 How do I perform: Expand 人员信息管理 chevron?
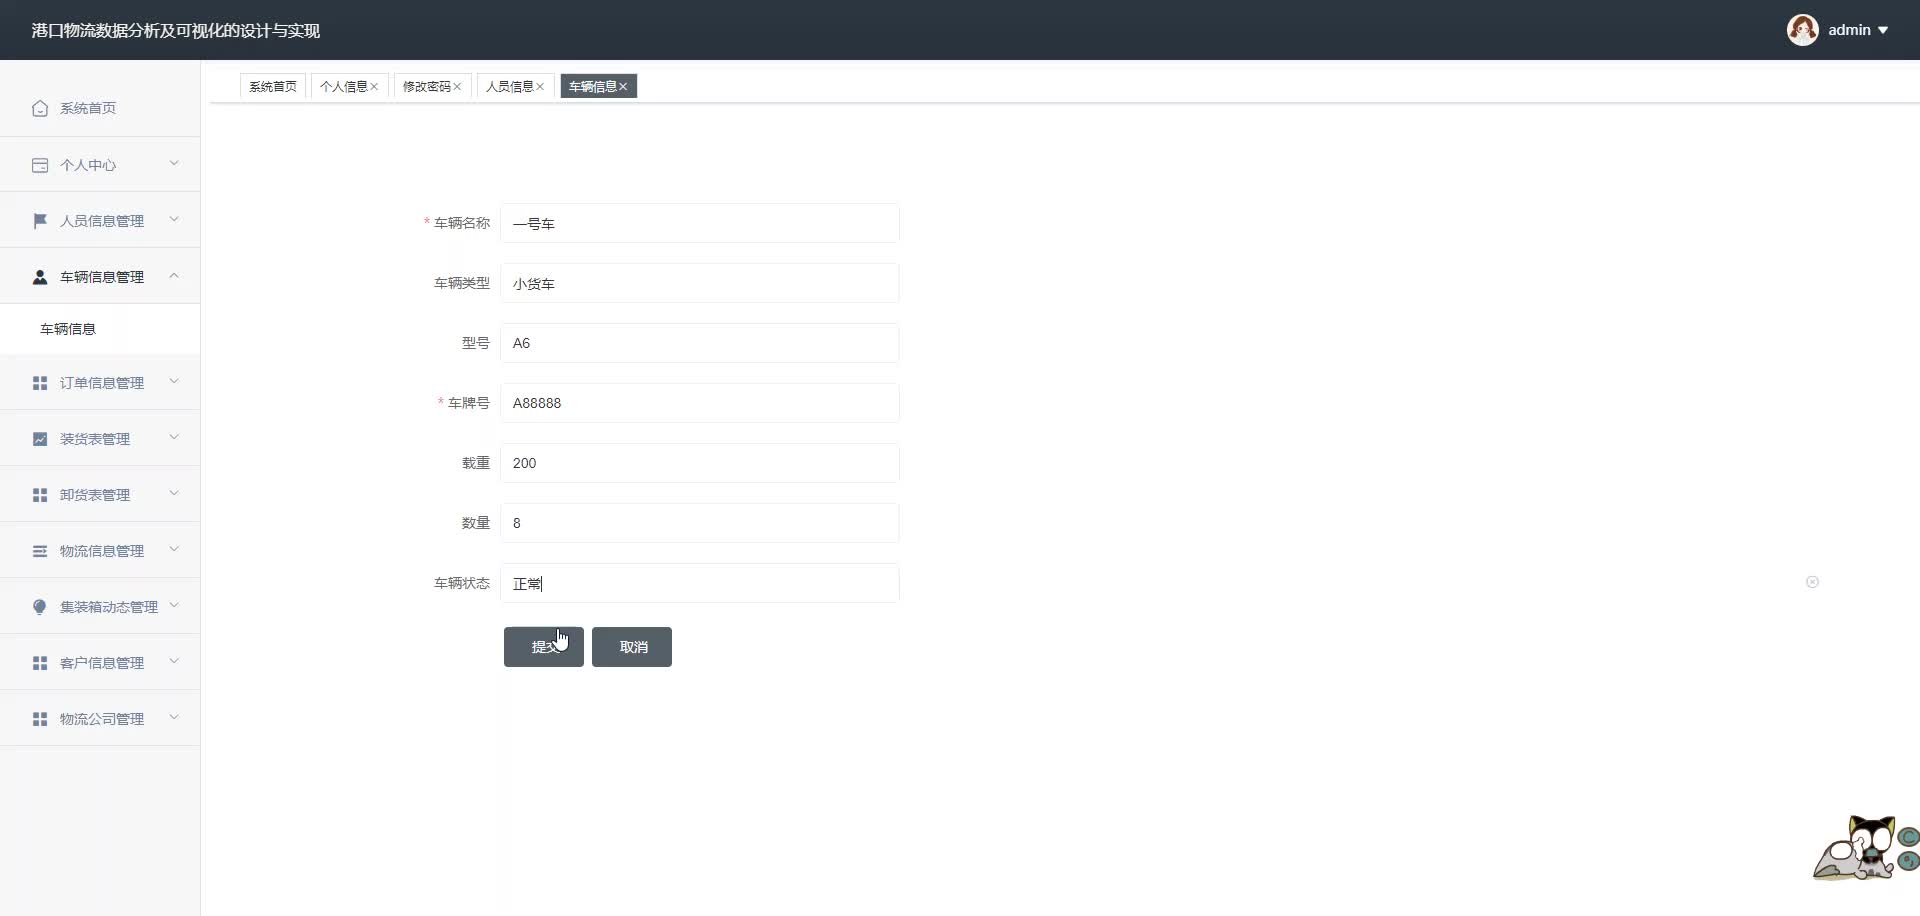pos(174,219)
